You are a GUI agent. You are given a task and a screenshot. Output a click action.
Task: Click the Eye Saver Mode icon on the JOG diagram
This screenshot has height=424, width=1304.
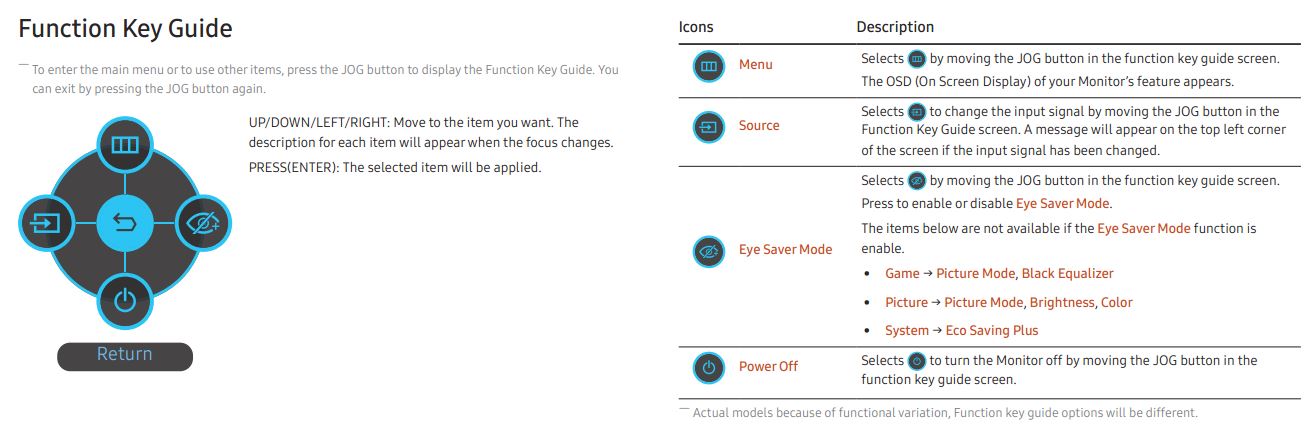click(204, 223)
